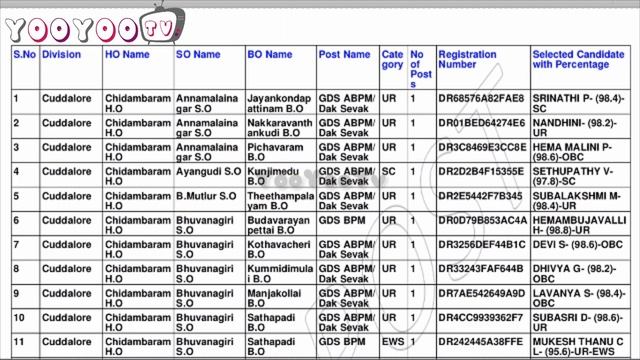Click Bhuvanagiri S.O in row 7

point(204,249)
